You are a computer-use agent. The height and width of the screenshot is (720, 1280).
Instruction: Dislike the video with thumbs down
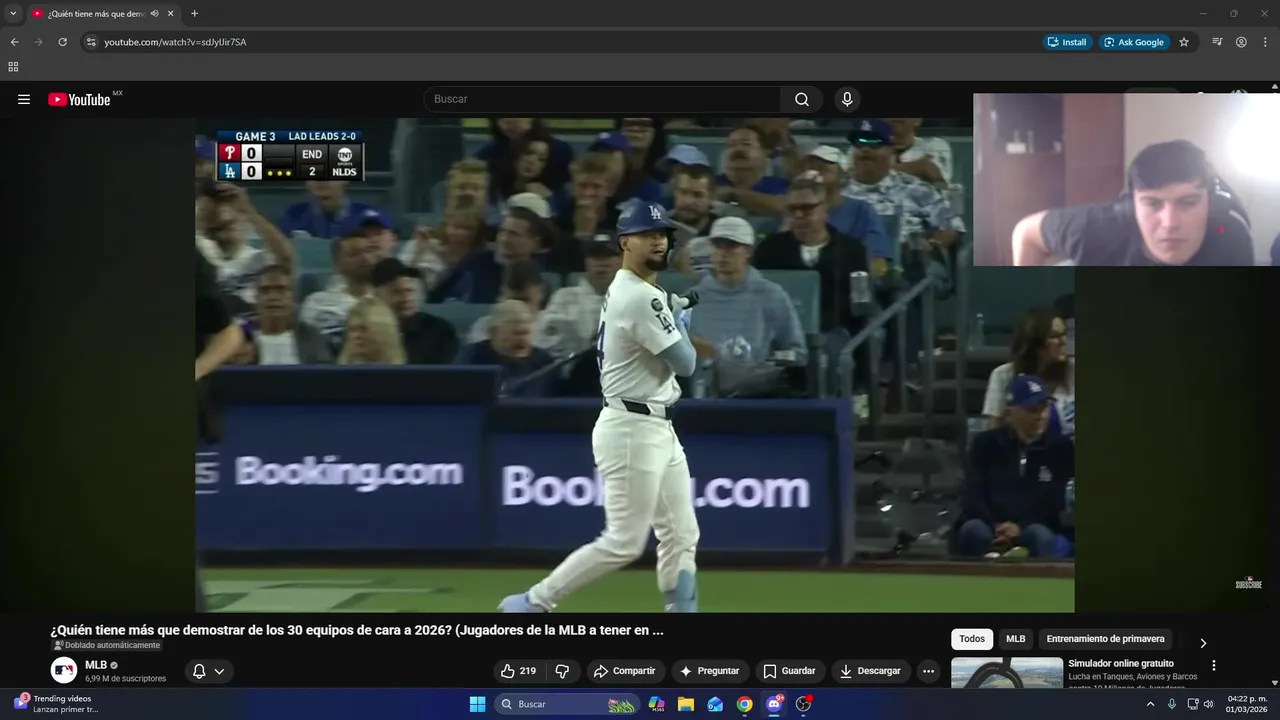[x=562, y=671]
